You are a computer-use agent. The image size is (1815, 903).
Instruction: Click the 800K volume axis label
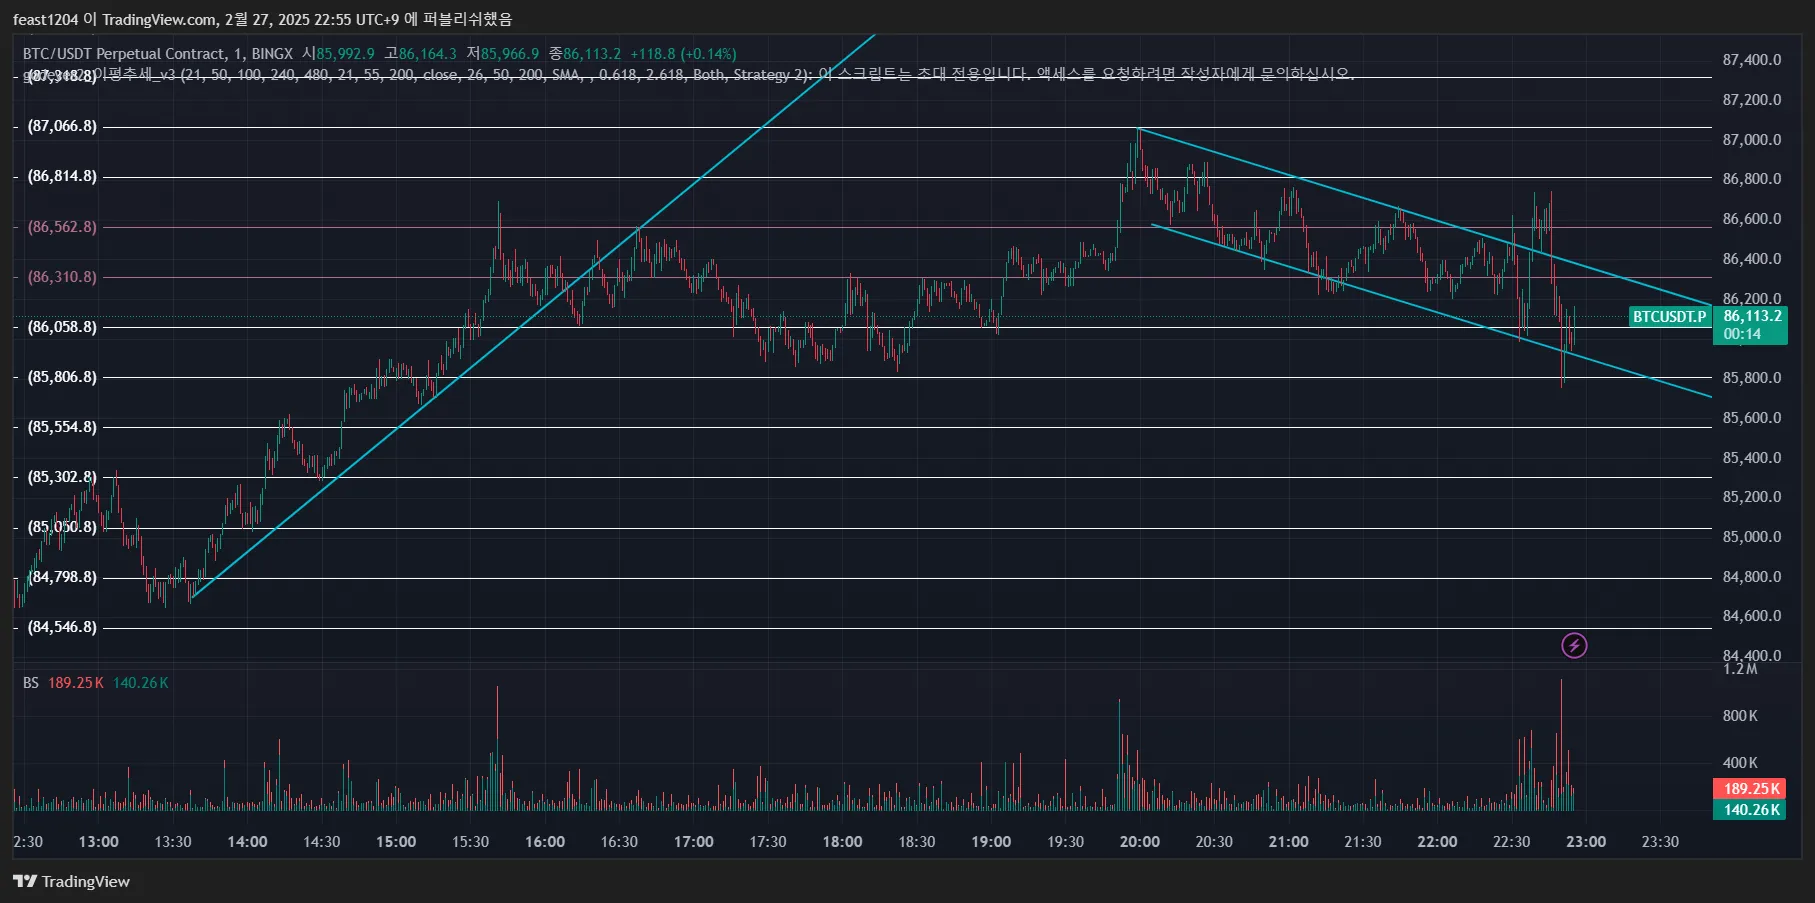click(1740, 716)
